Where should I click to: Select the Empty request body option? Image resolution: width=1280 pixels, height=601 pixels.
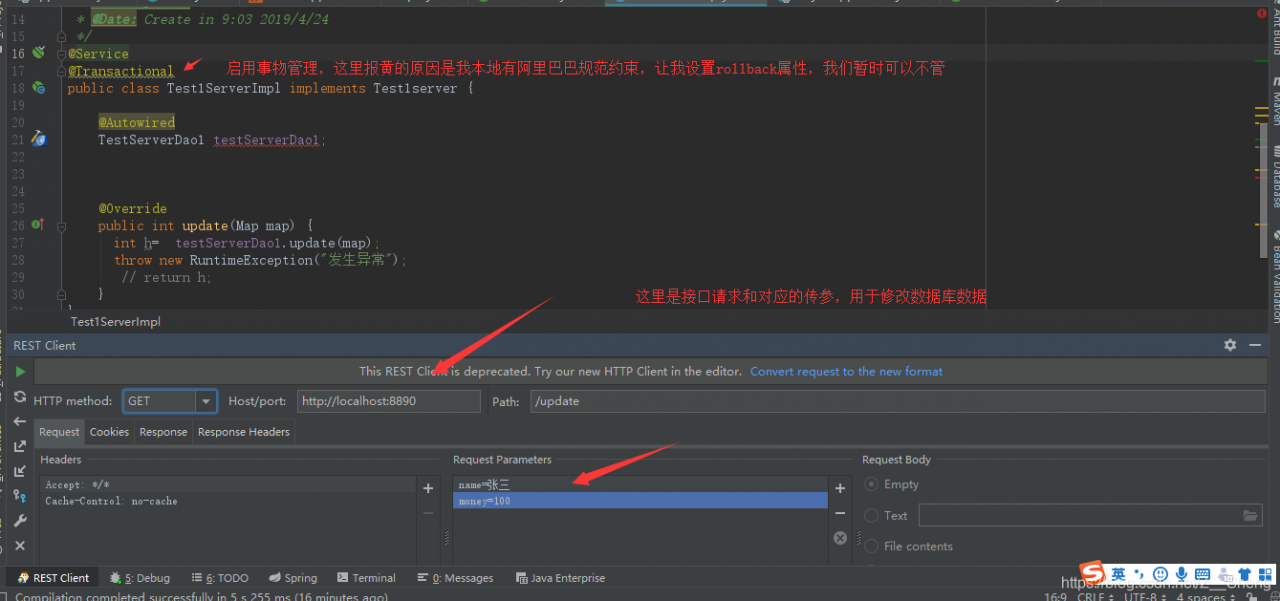(892, 484)
